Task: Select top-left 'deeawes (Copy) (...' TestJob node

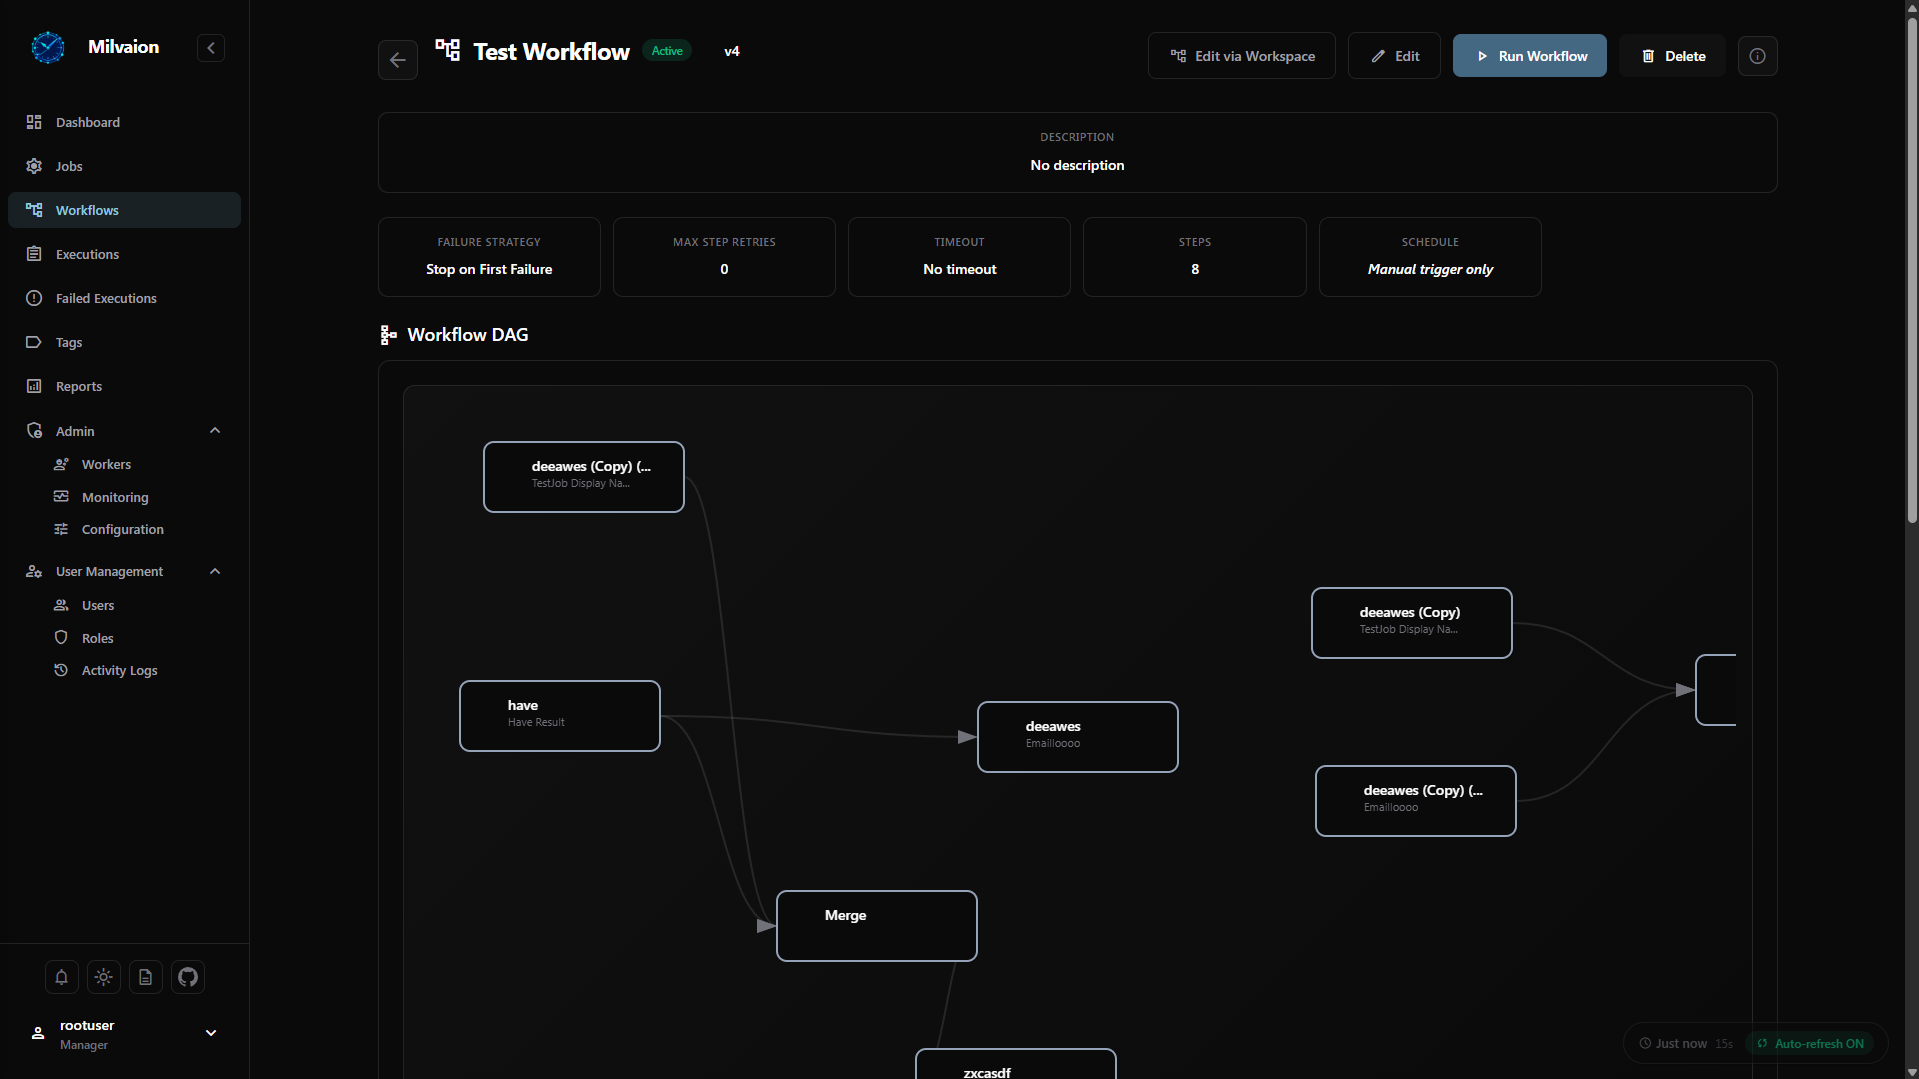Action: (584, 477)
